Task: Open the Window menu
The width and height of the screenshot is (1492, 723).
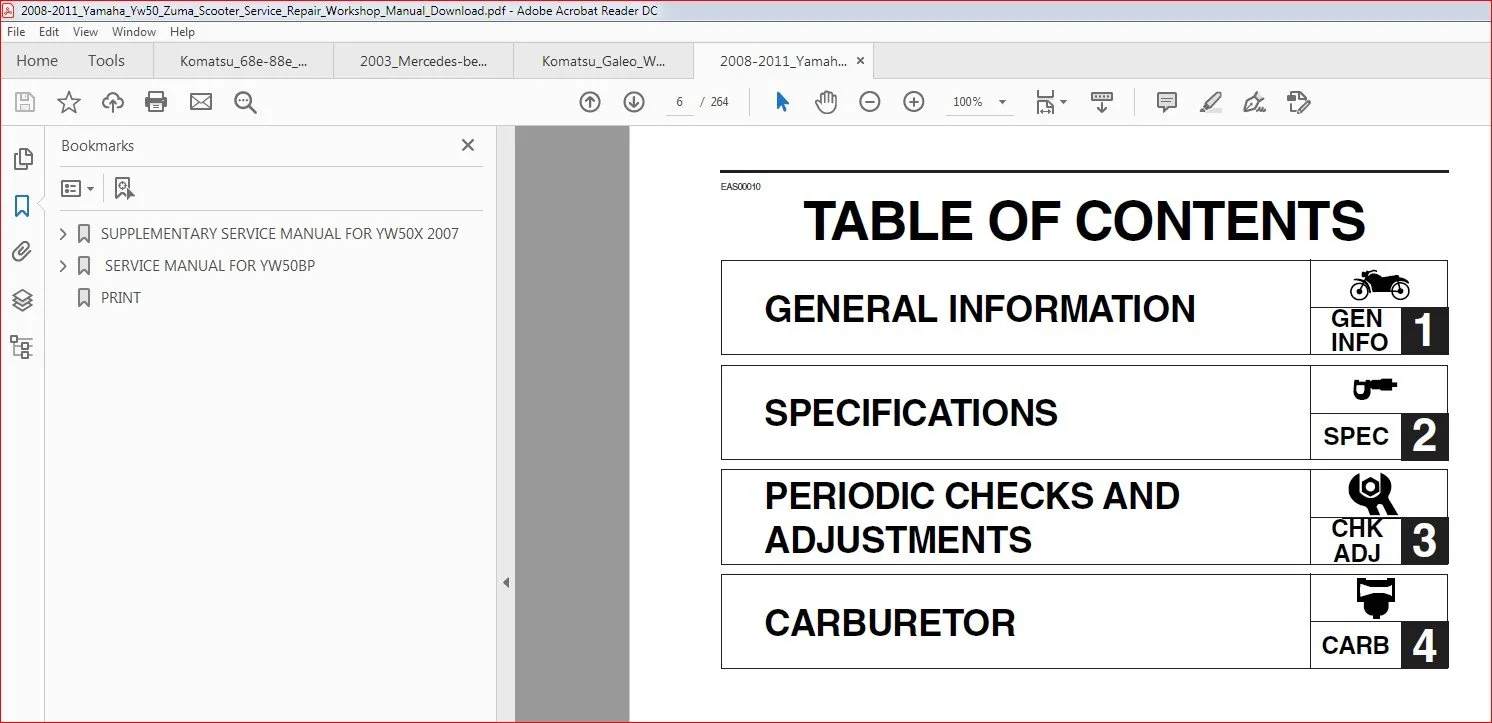Action: click(x=134, y=32)
